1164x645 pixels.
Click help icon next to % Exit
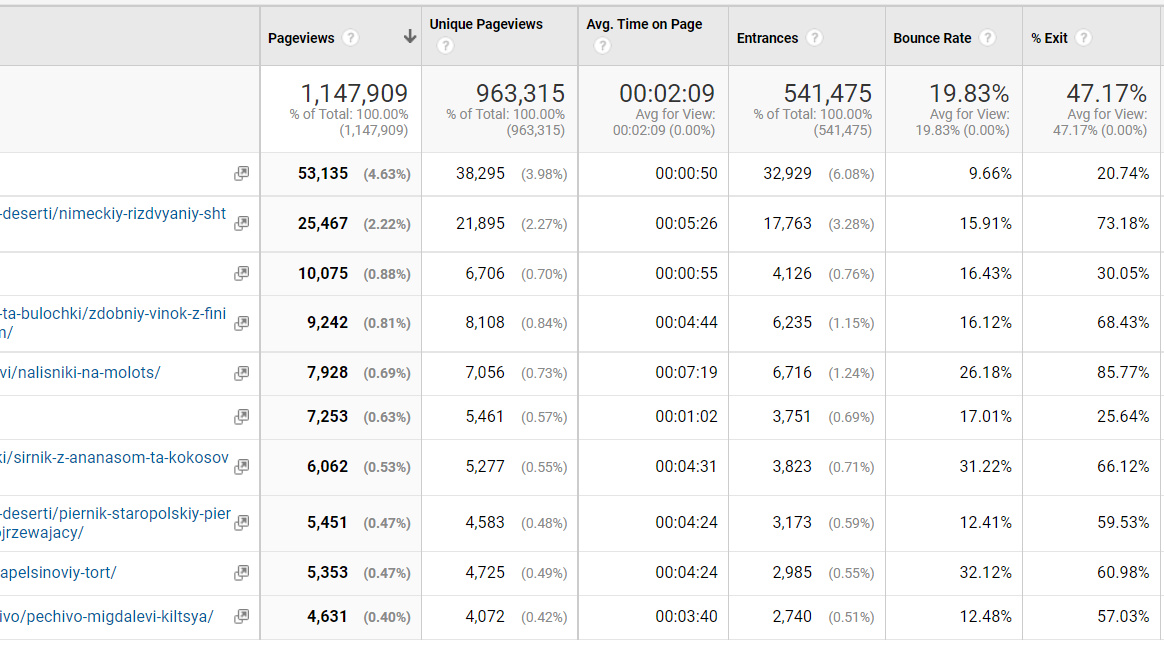pos(1083,38)
